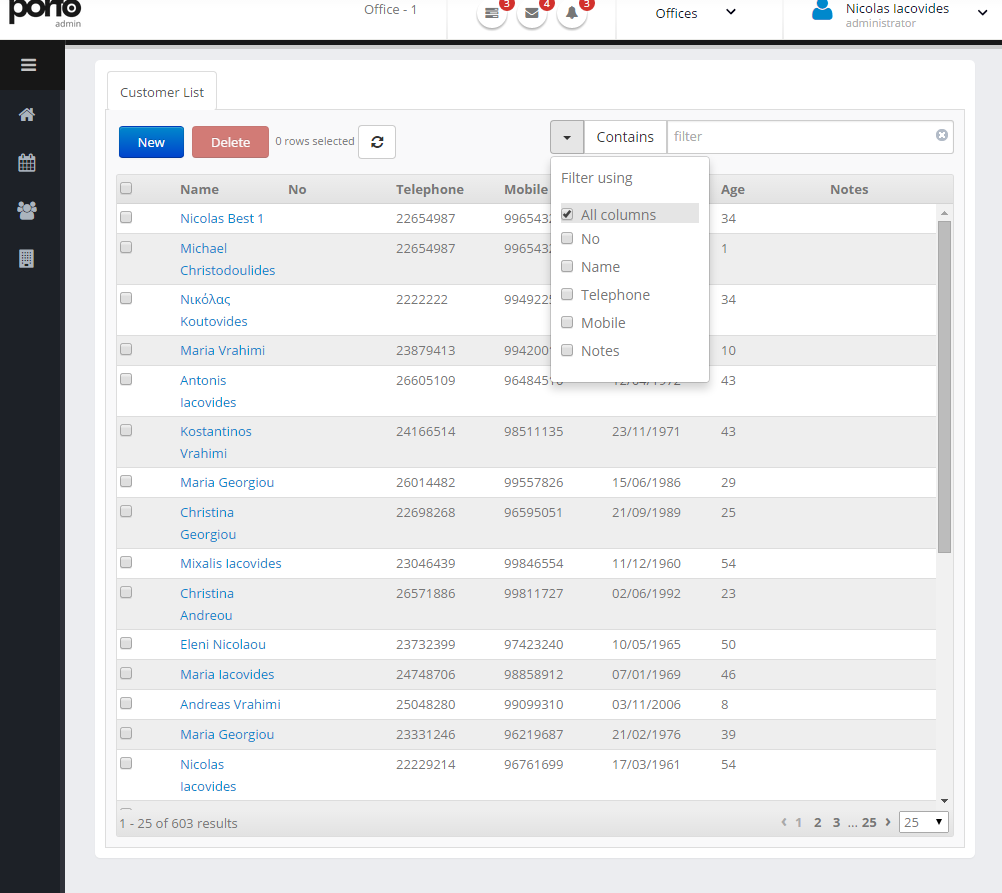Click the New customer button
This screenshot has width=1002, height=893.
click(x=151, y=142)
